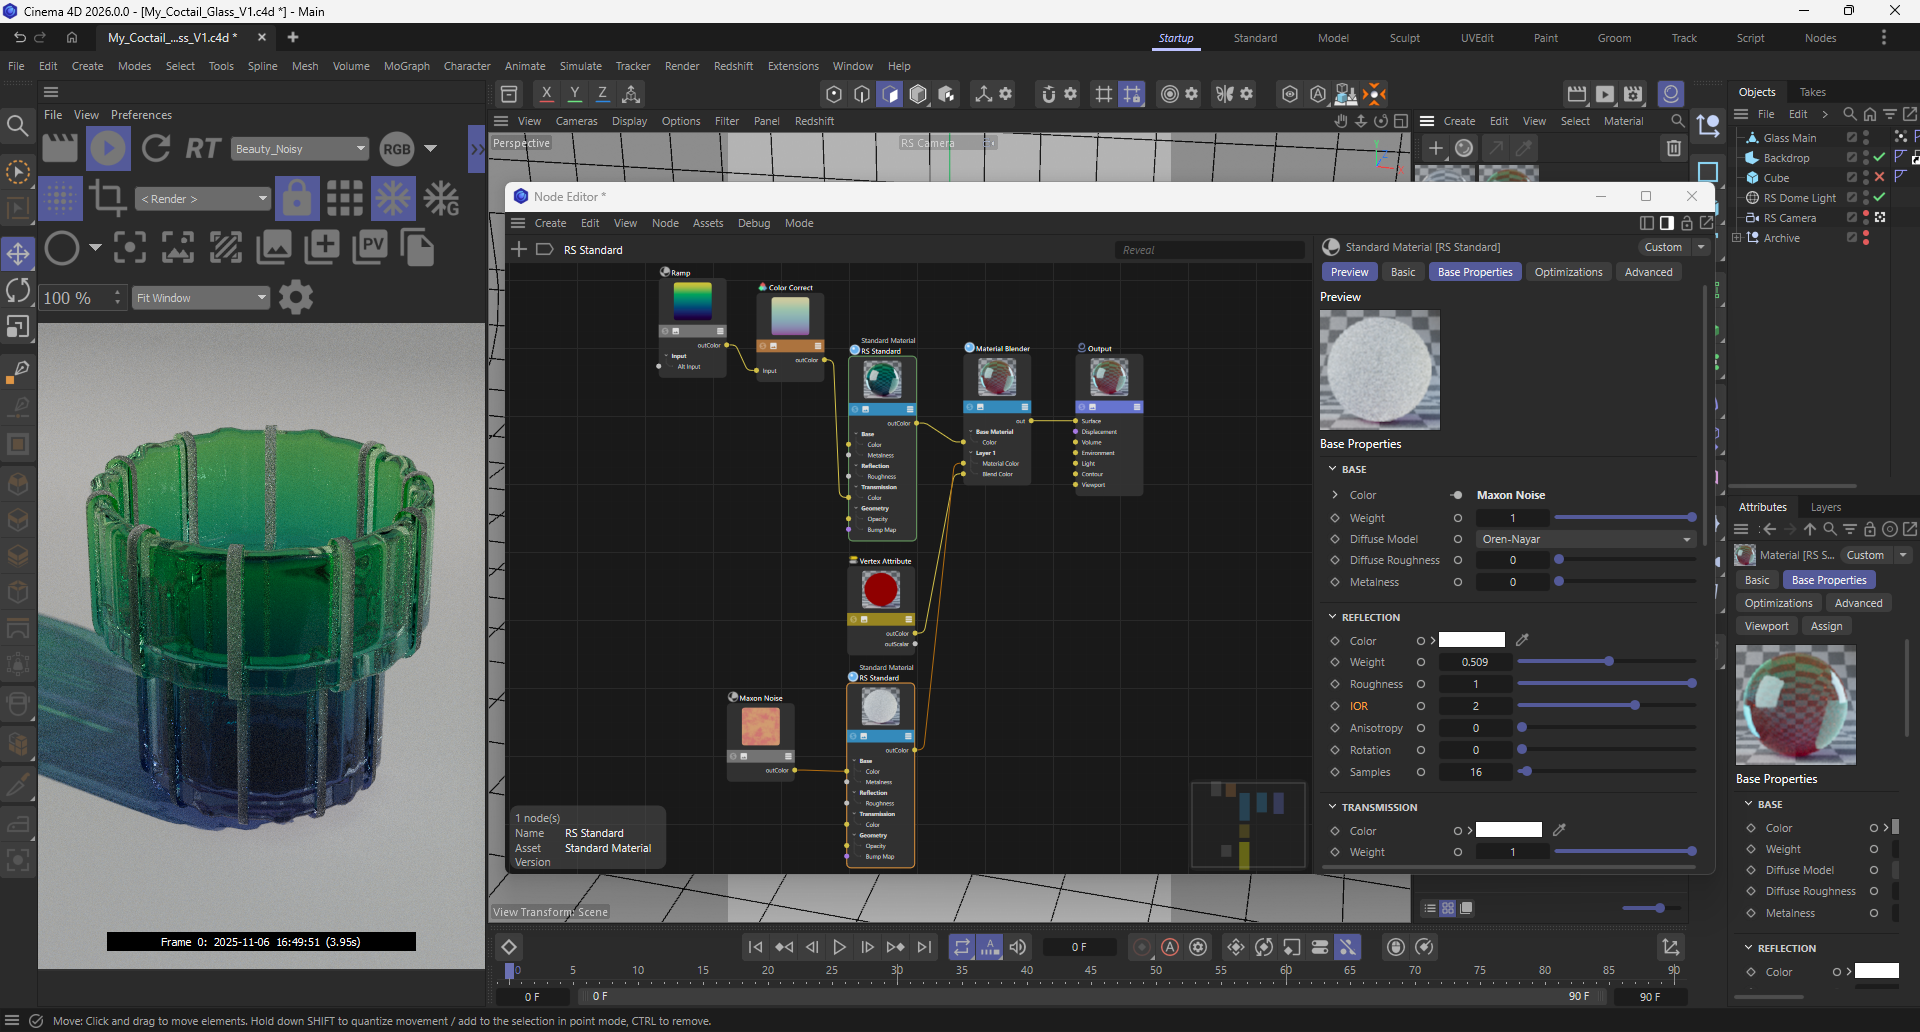This screenshot has height=1032, width=1920.
Task: Toggle loop playback in timeline
Action: pos(962,947)
